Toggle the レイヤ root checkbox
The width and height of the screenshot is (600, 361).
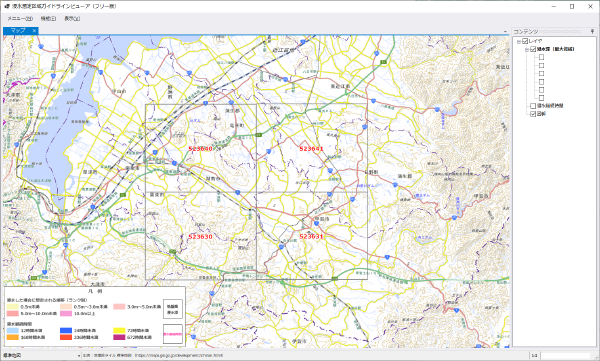pyautogui.click(x=525, y=41)
